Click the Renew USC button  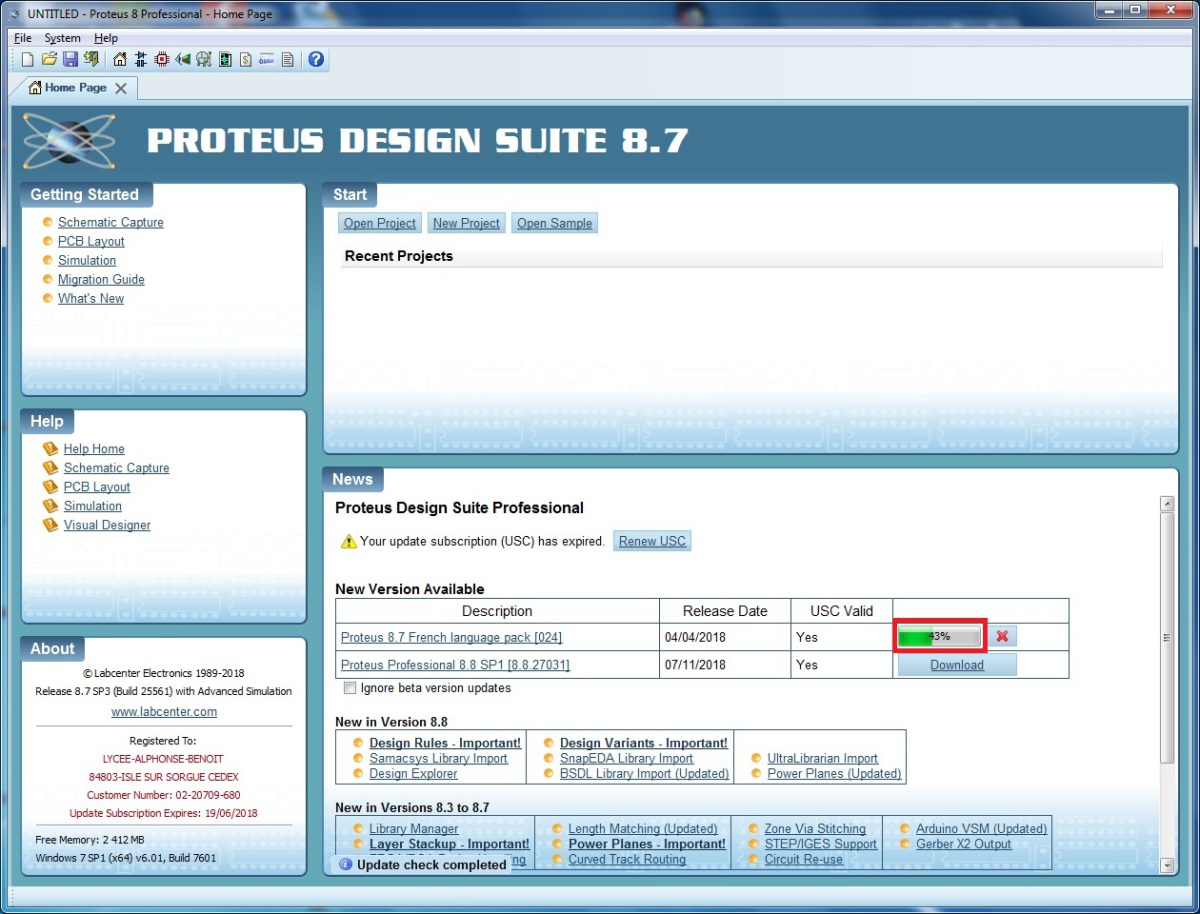point(652,541)
